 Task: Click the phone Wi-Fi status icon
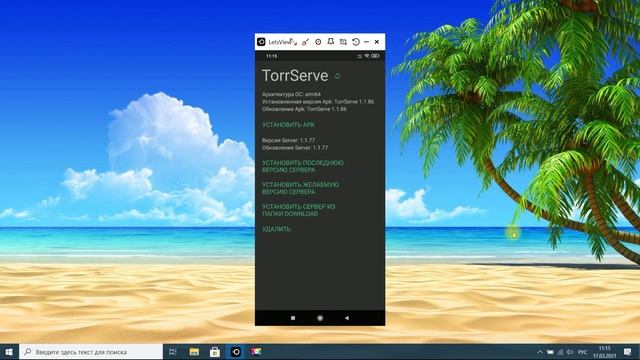(x=367, y=56)
